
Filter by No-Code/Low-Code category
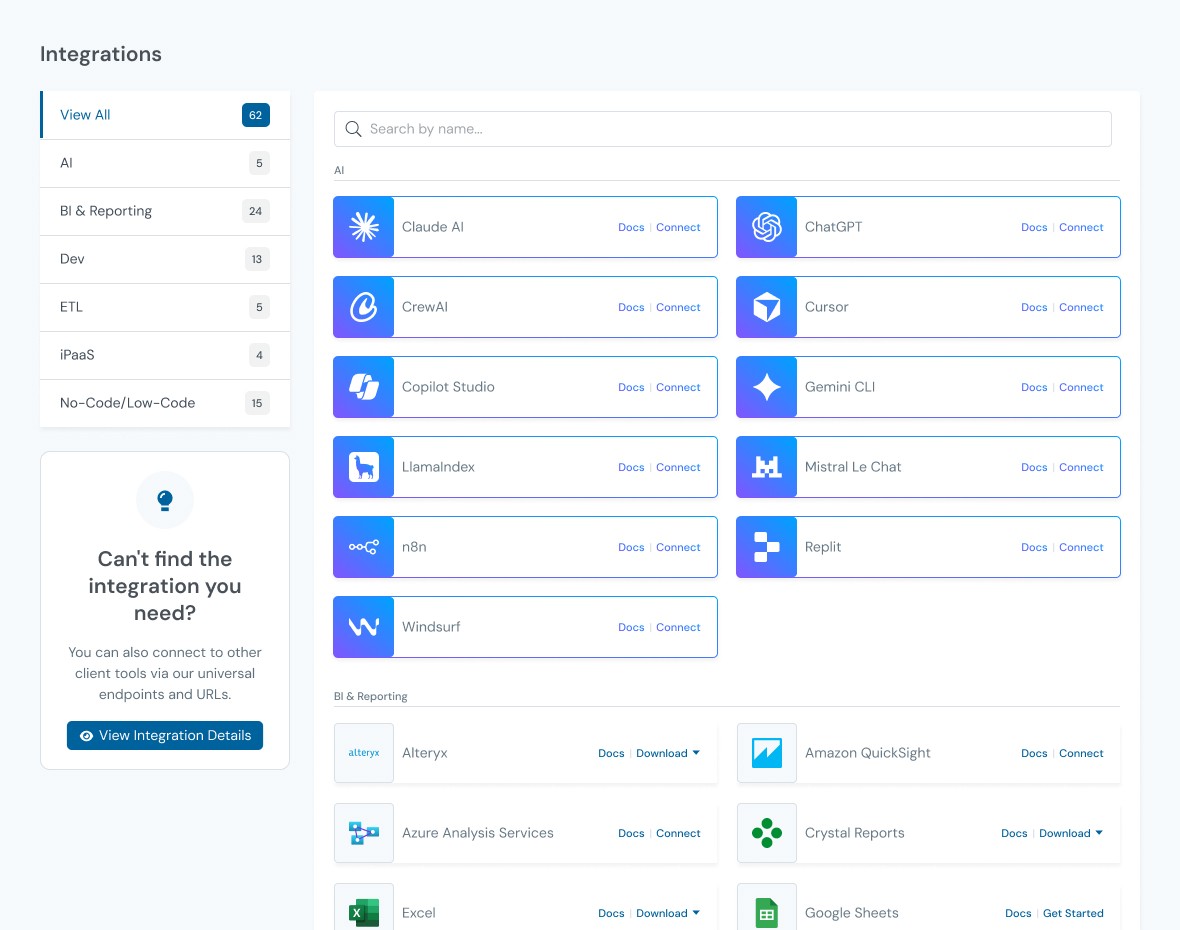point(165,403)
